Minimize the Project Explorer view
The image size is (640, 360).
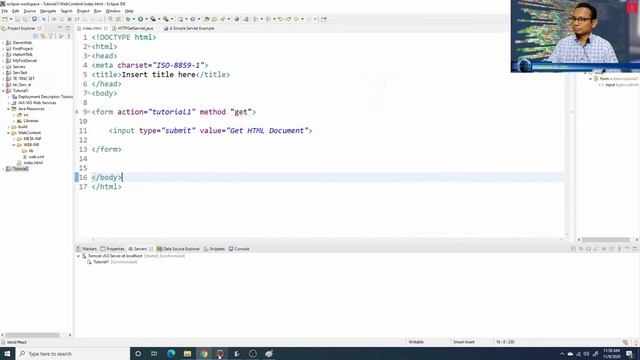[x=60, y=28]
